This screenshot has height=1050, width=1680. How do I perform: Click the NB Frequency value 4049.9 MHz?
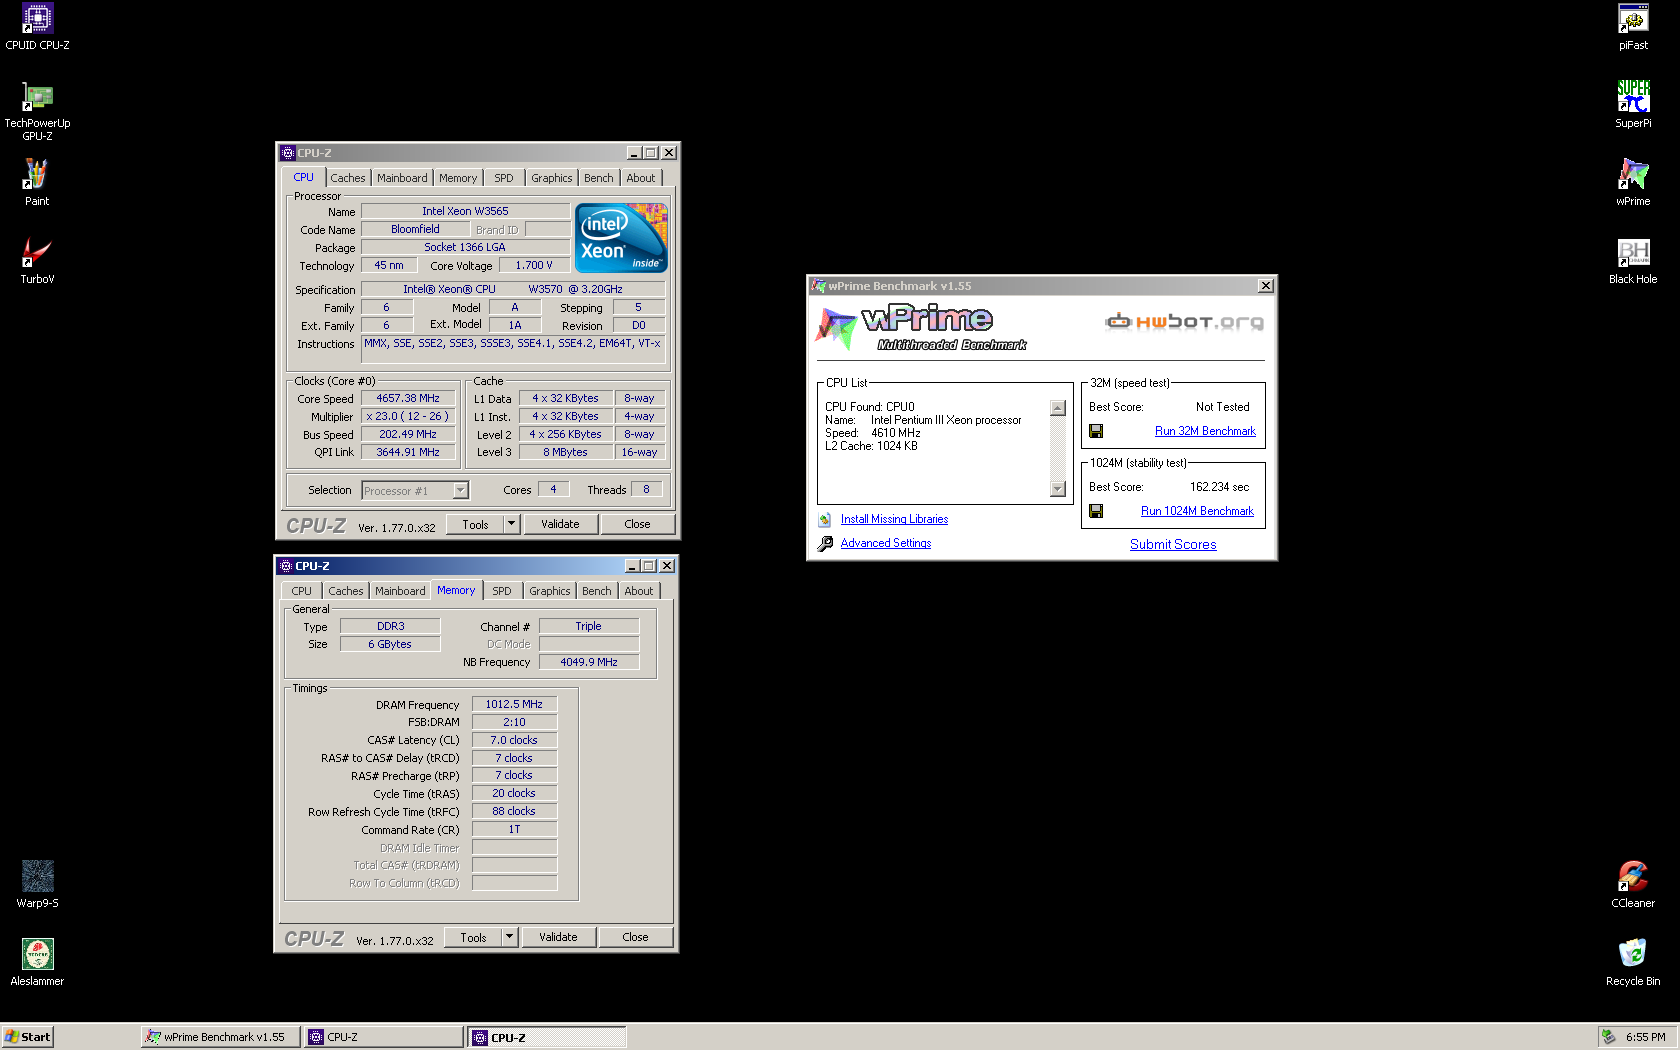(589, 662)
